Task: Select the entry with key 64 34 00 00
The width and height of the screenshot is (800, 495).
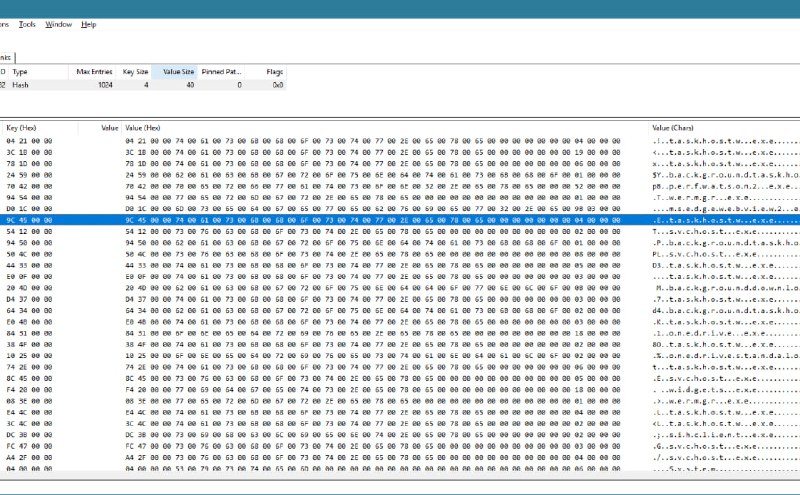Action: click(29, 310)
